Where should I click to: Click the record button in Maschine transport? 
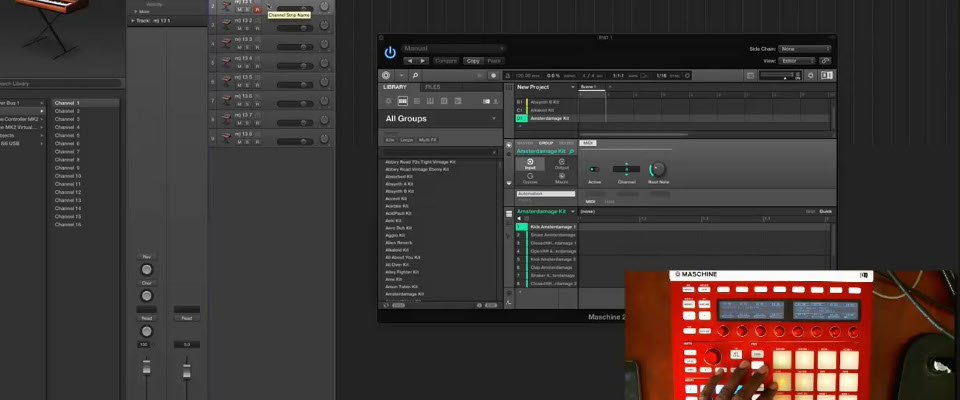493,75
